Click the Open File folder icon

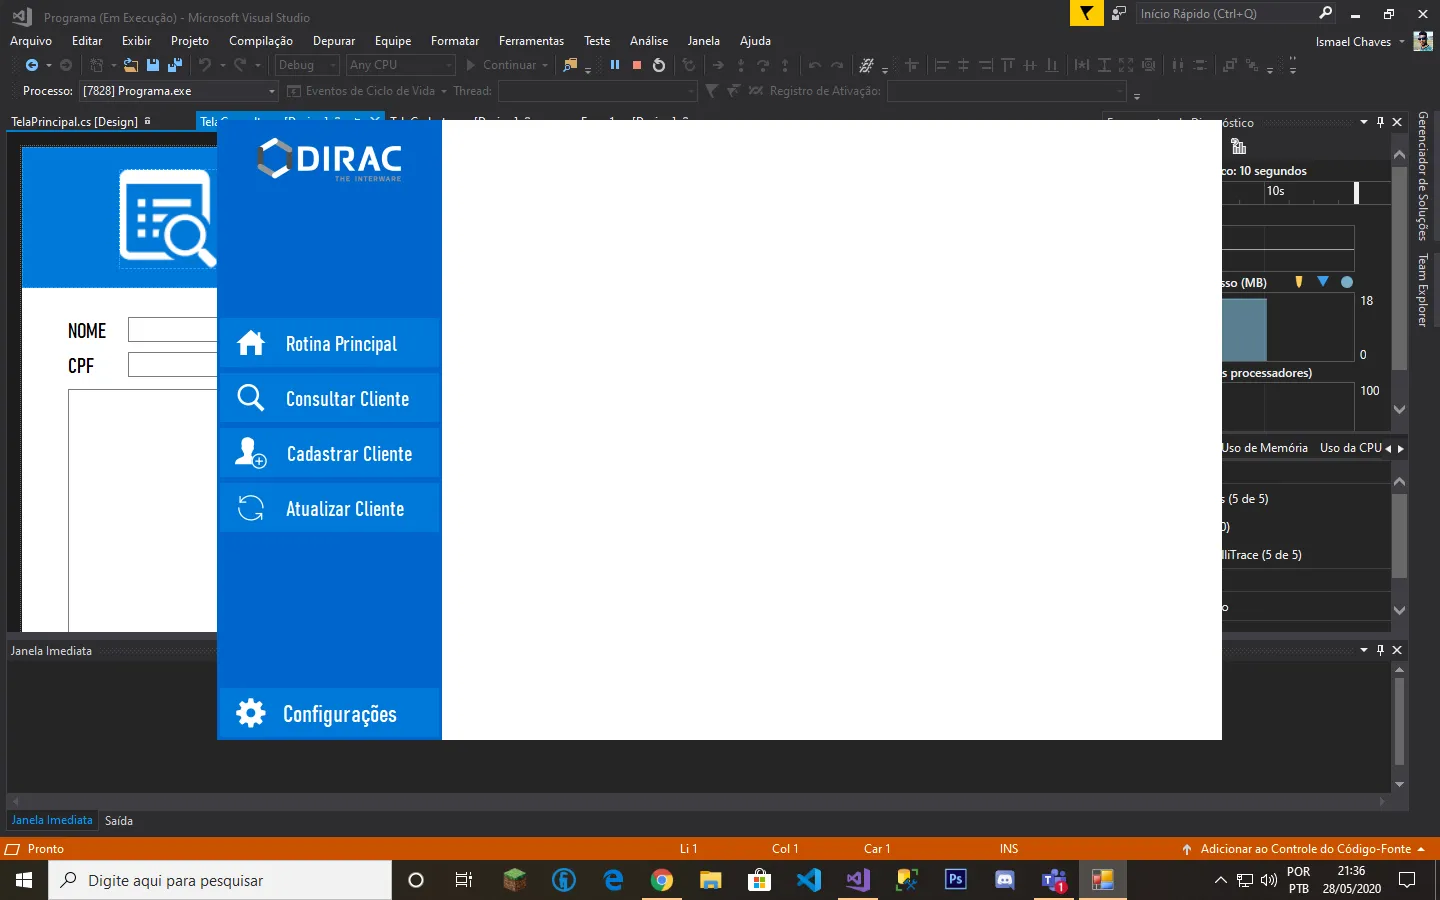coord(131,65)
